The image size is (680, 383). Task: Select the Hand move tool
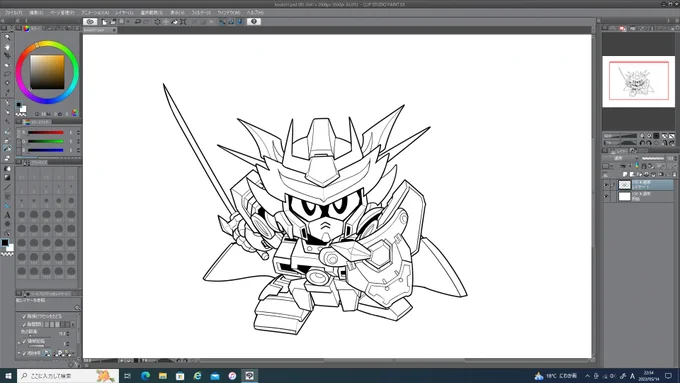7,46
